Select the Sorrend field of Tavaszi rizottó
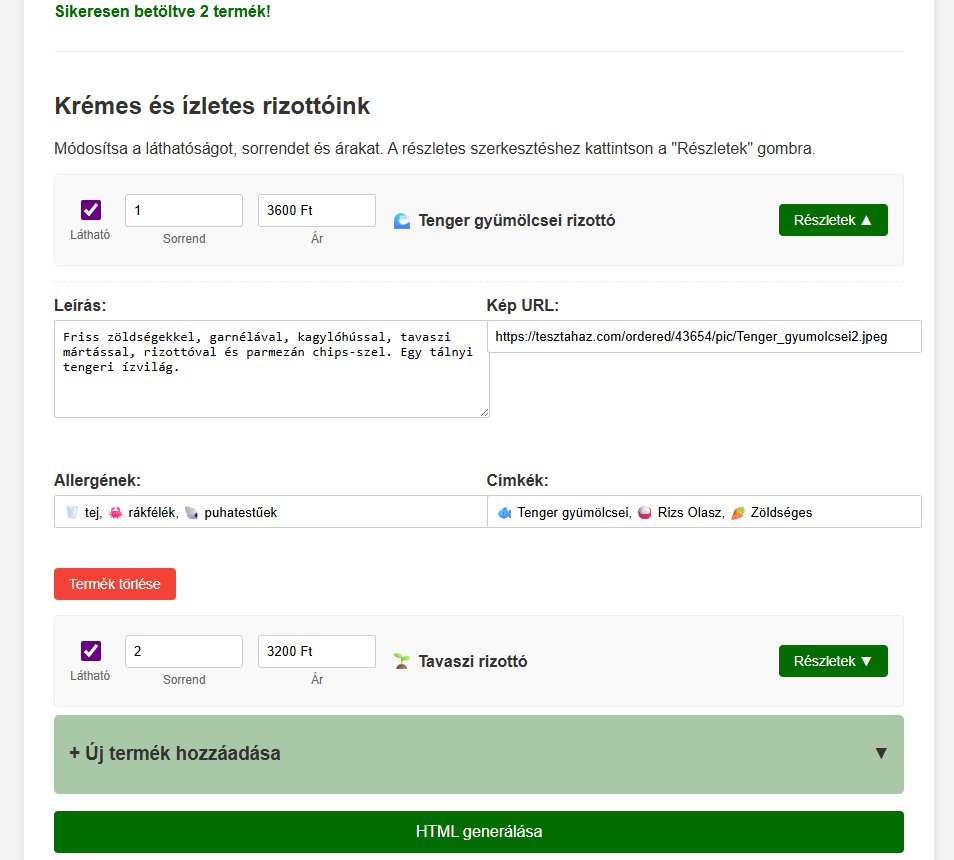This screenshot has width=954, height=860. click(x=184, y=651)
